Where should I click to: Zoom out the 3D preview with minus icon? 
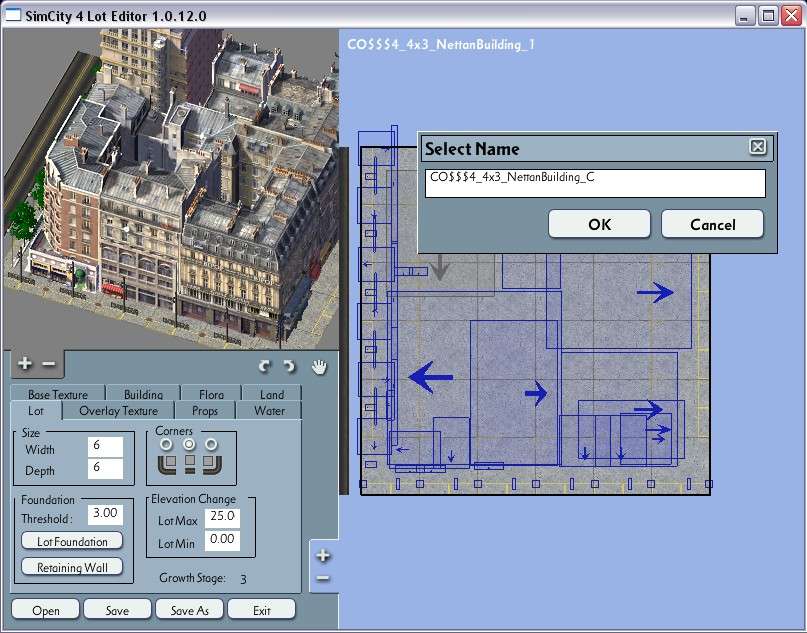[48, 364]
